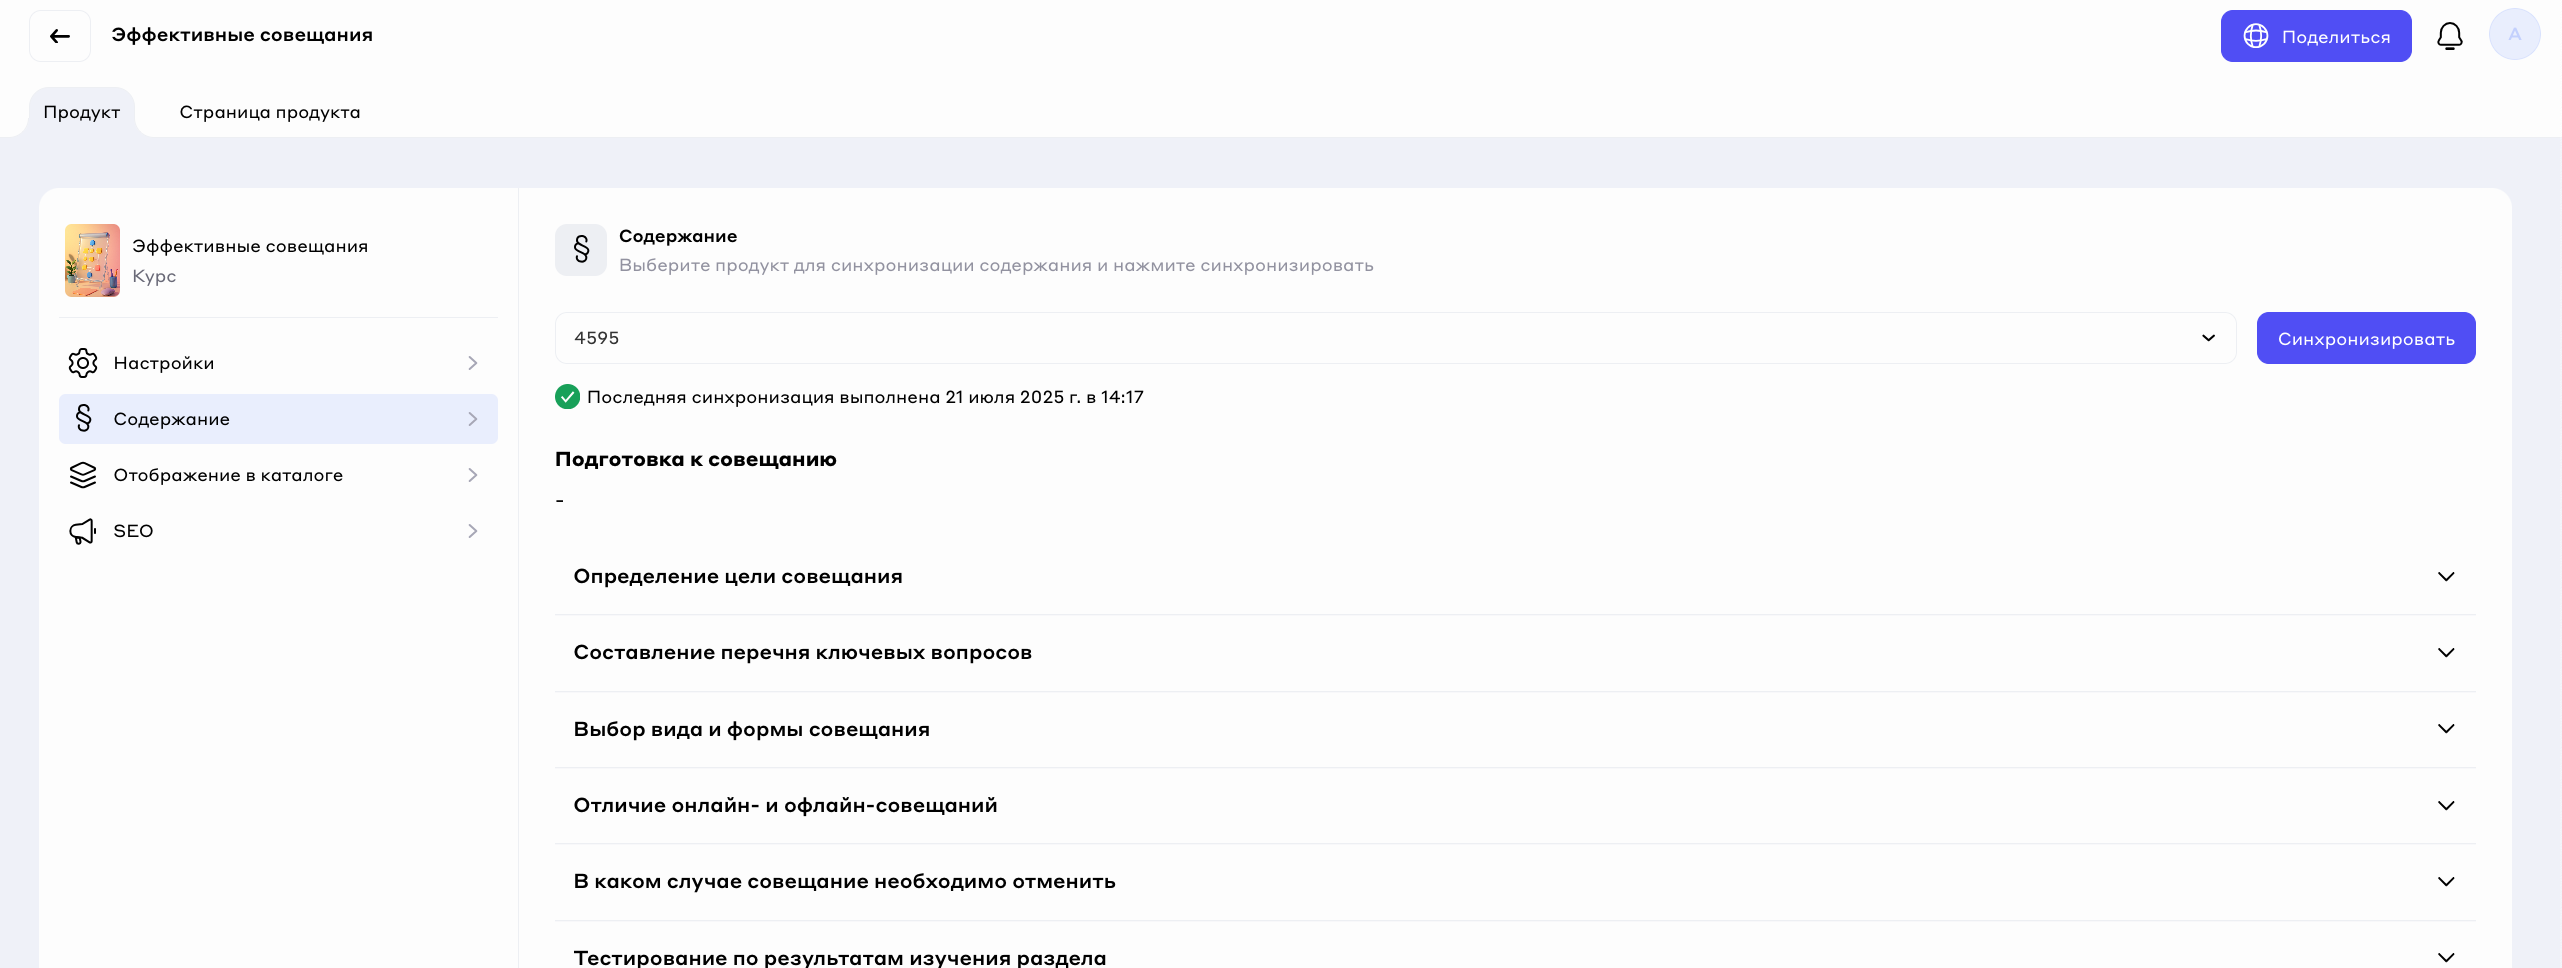Expand Определение цели совещания section
2562x968 pixels.
click(x=2445, y=577)
